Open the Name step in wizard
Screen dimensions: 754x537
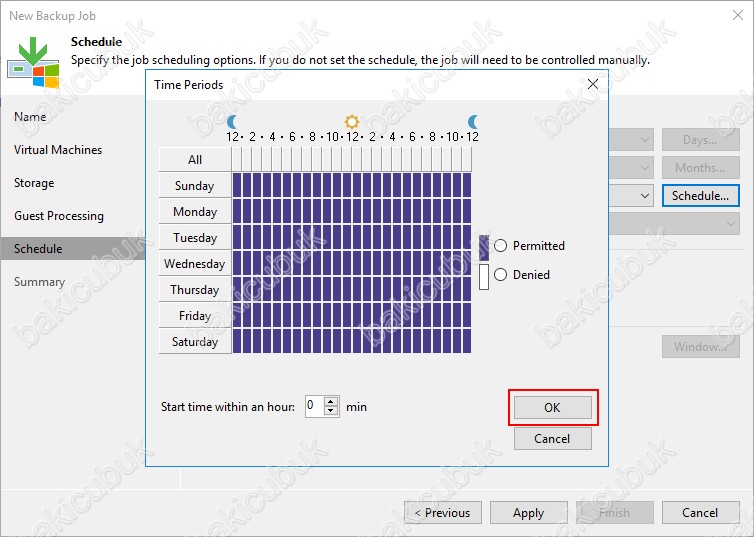click(30, 117)
